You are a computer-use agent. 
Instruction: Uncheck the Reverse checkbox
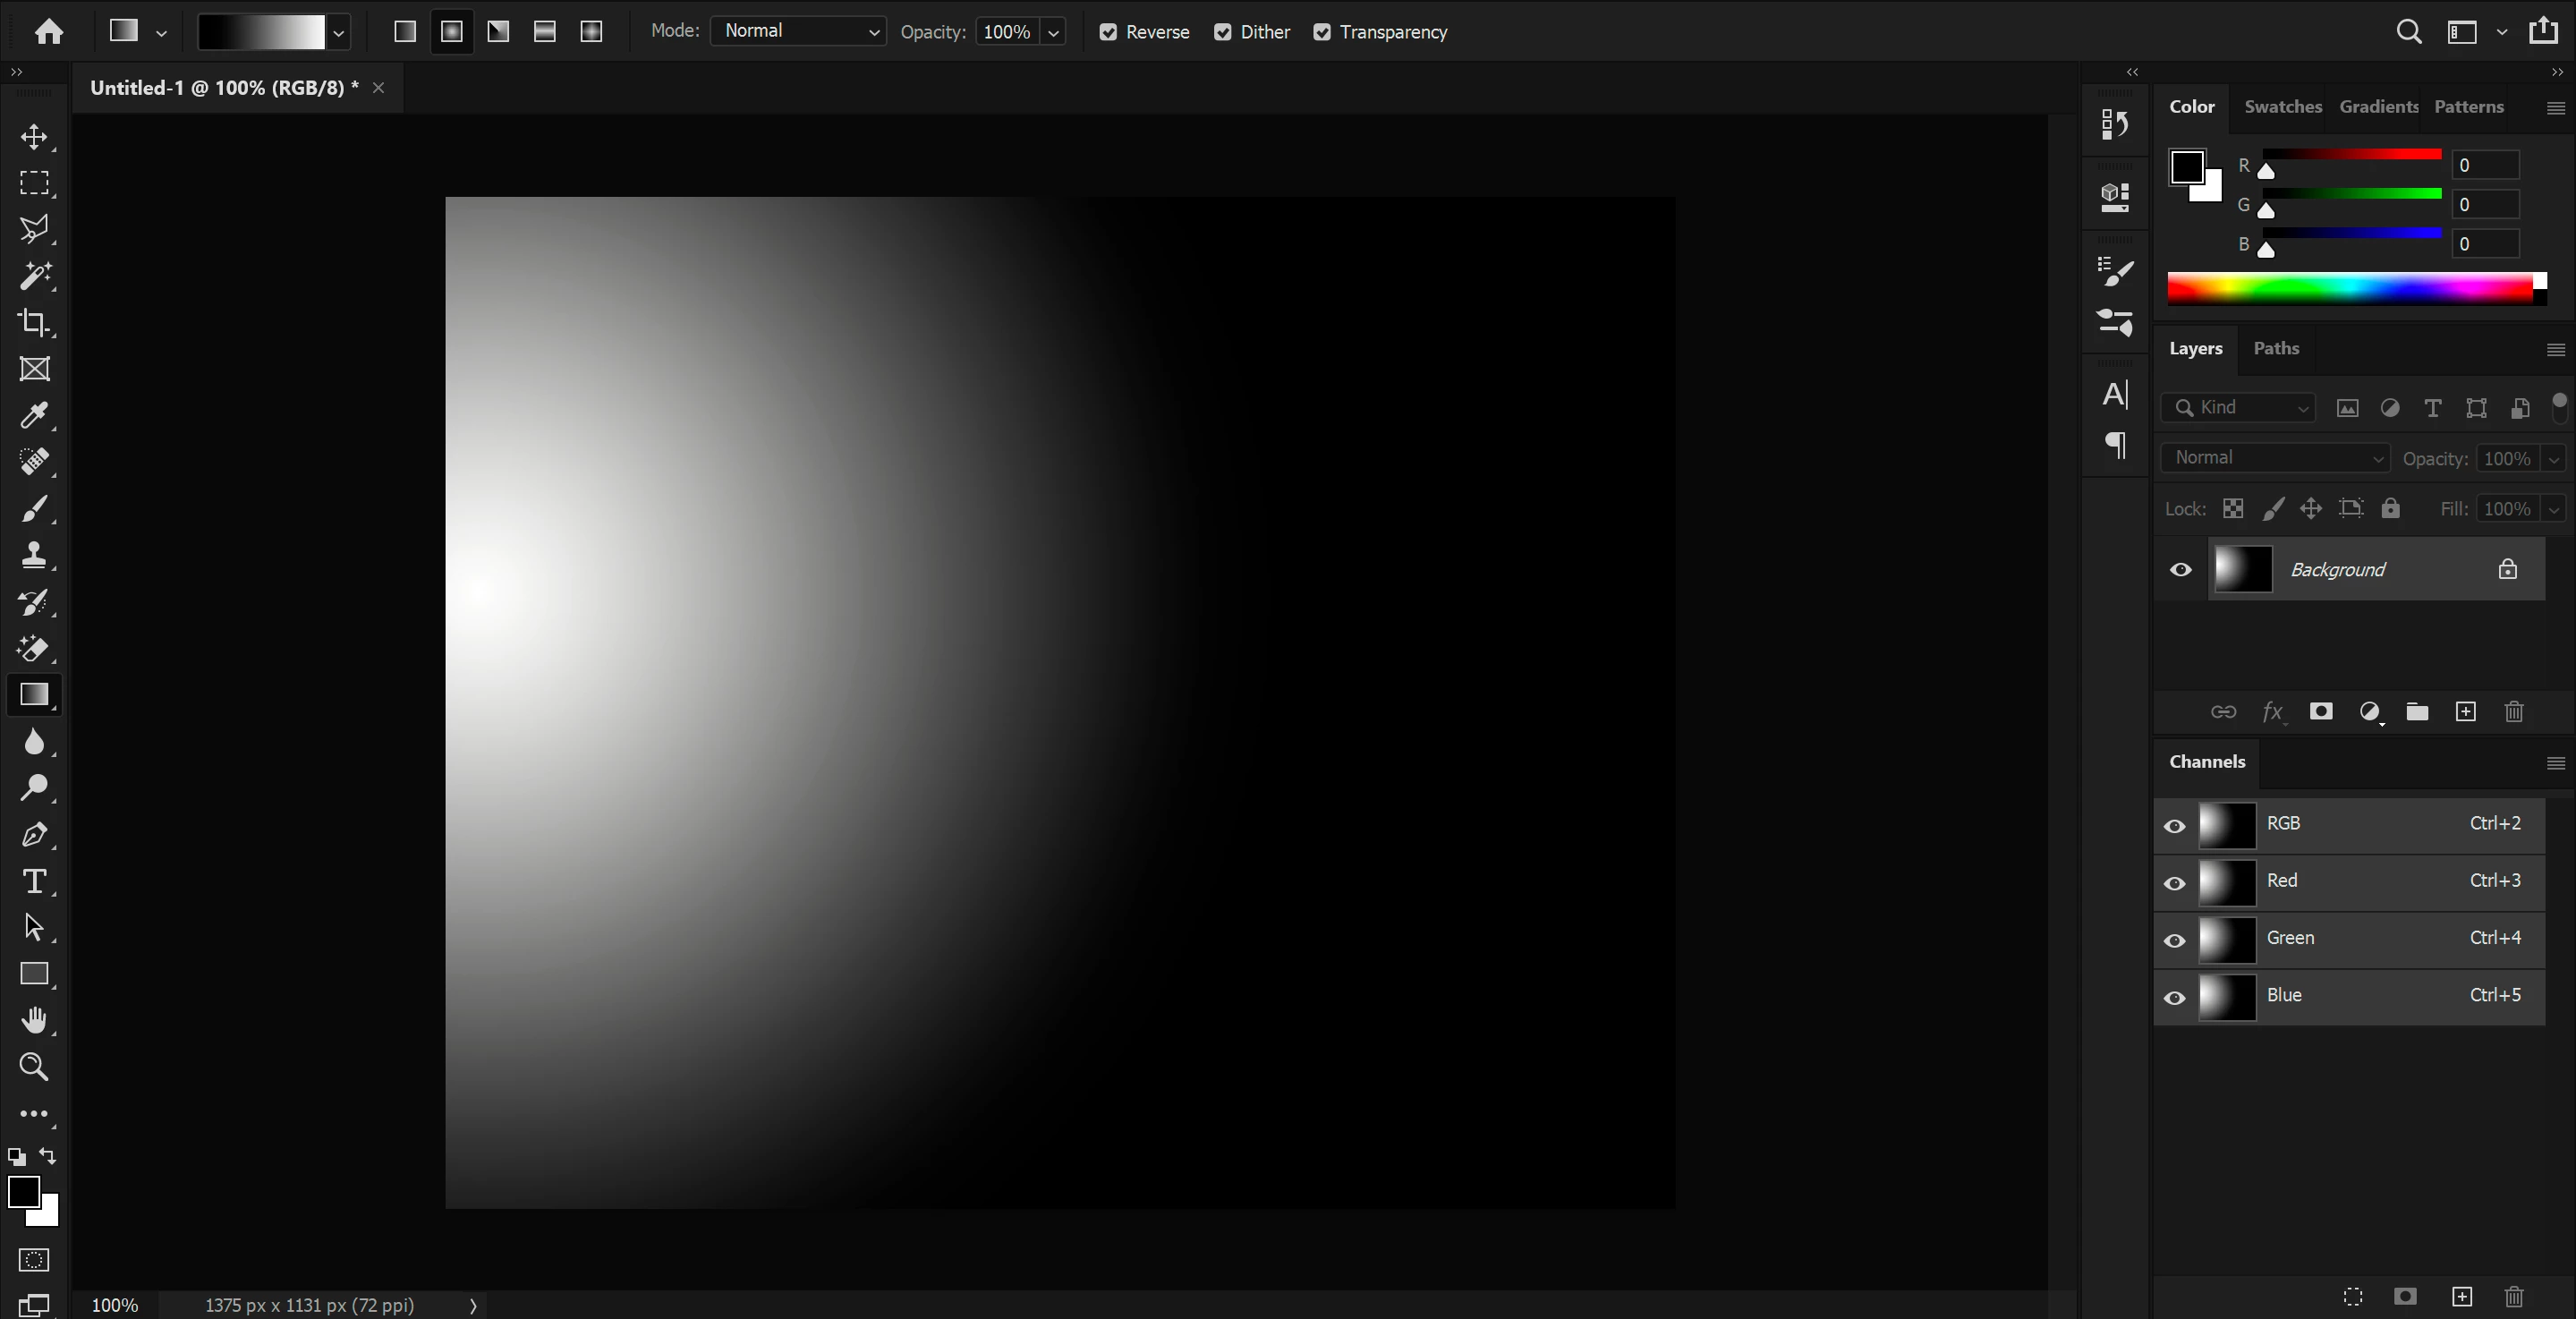coord(1108,32)
